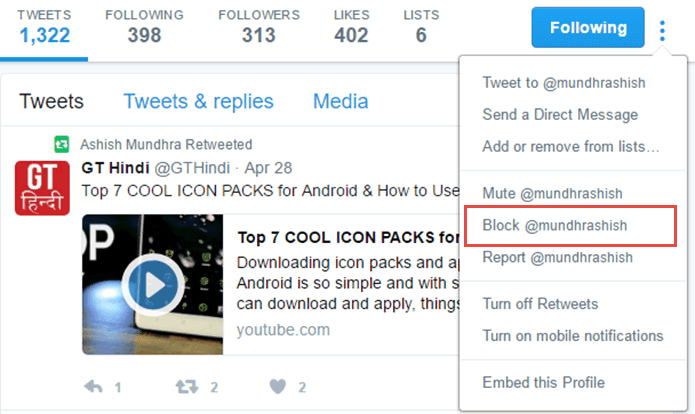Choose Block @mundhrashish from the menu
695x414 pixels.
pos(554,226)
